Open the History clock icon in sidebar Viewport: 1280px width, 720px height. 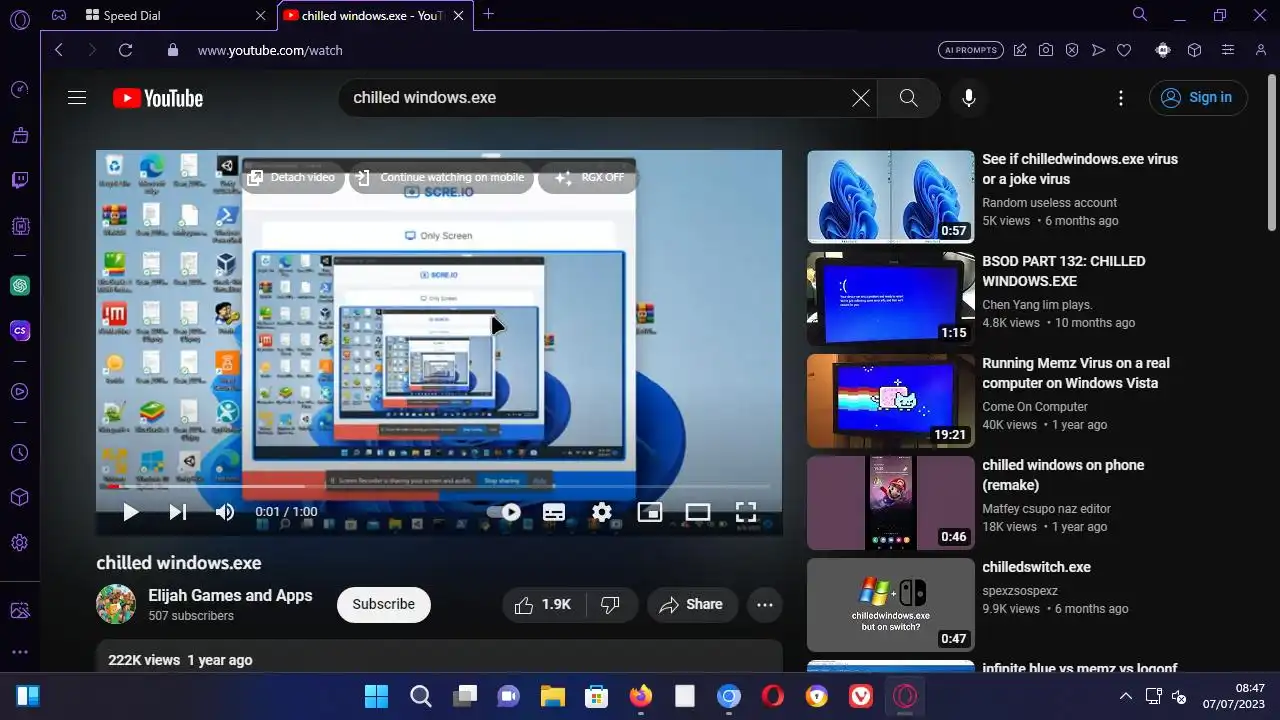tap(20, 453)
